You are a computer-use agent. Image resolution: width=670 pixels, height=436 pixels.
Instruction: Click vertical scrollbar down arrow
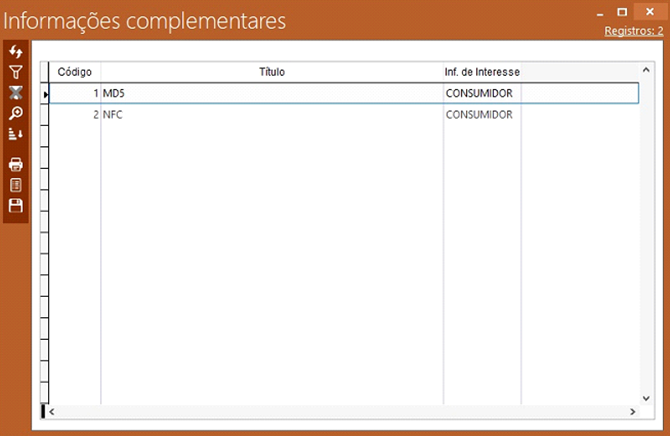[646, 398]
